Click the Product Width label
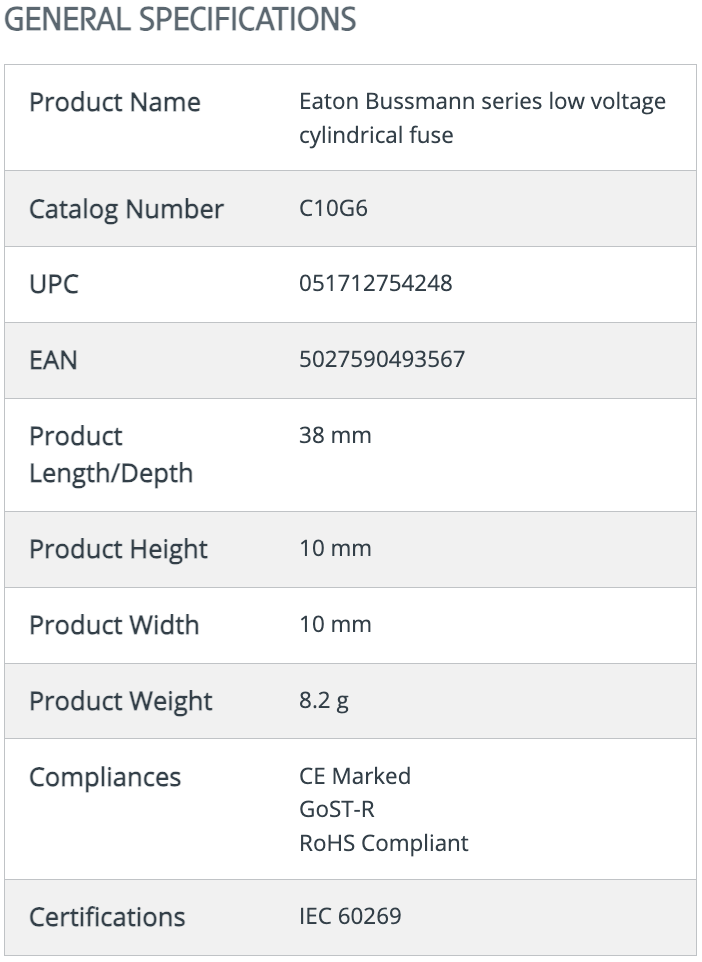The image size is (702, 962). tap(114, 625)
